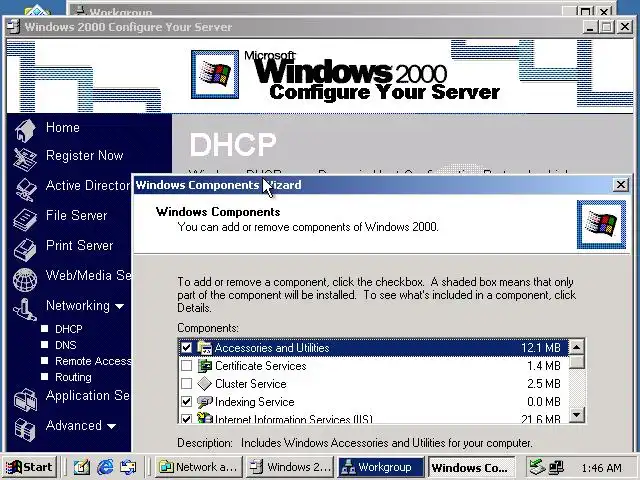
Task: Switch to Windows 2... taskbar button
Action: click(x=290, y=467)
